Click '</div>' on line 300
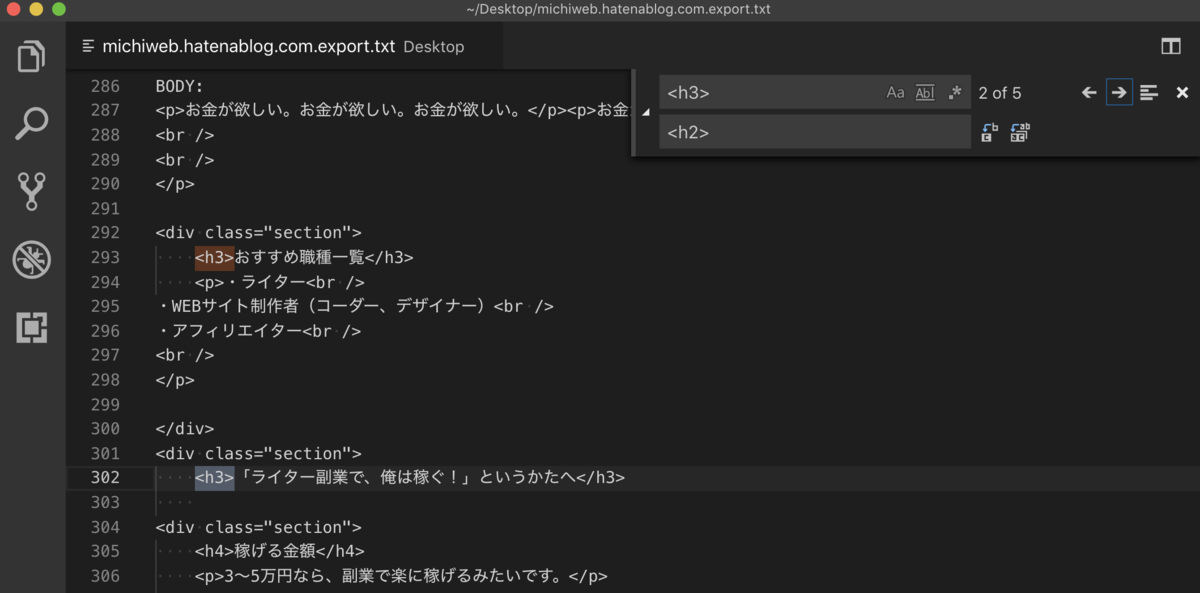This screenshot has width=1200, height=593. point(185,429)
